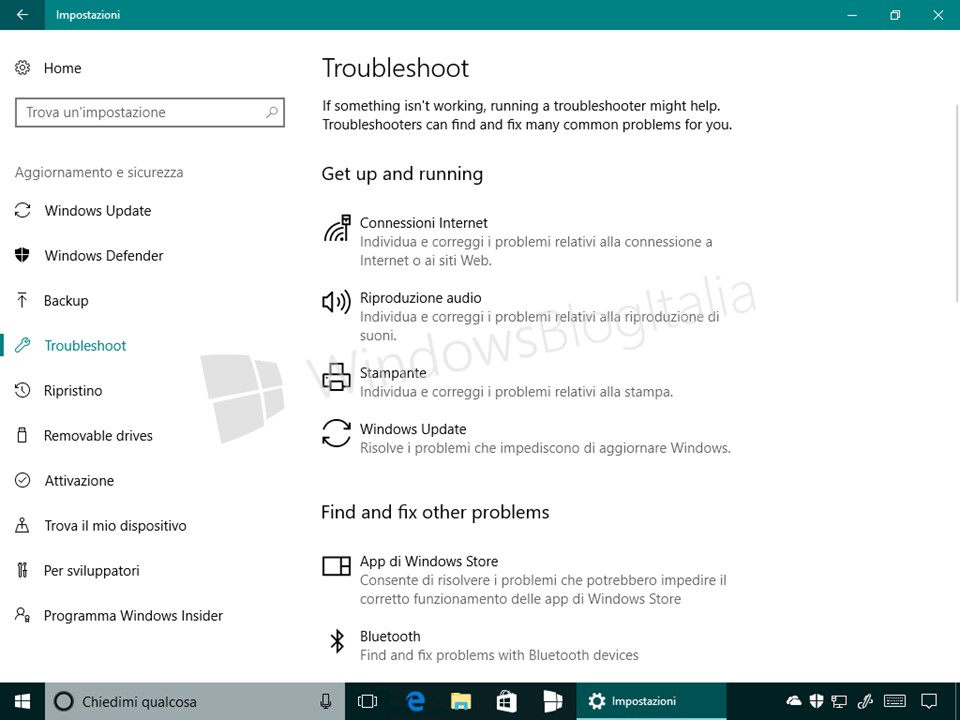Screen dimensions: 960x720
Task: Click the App di Windows Store icon
Action: click(337, 566)
